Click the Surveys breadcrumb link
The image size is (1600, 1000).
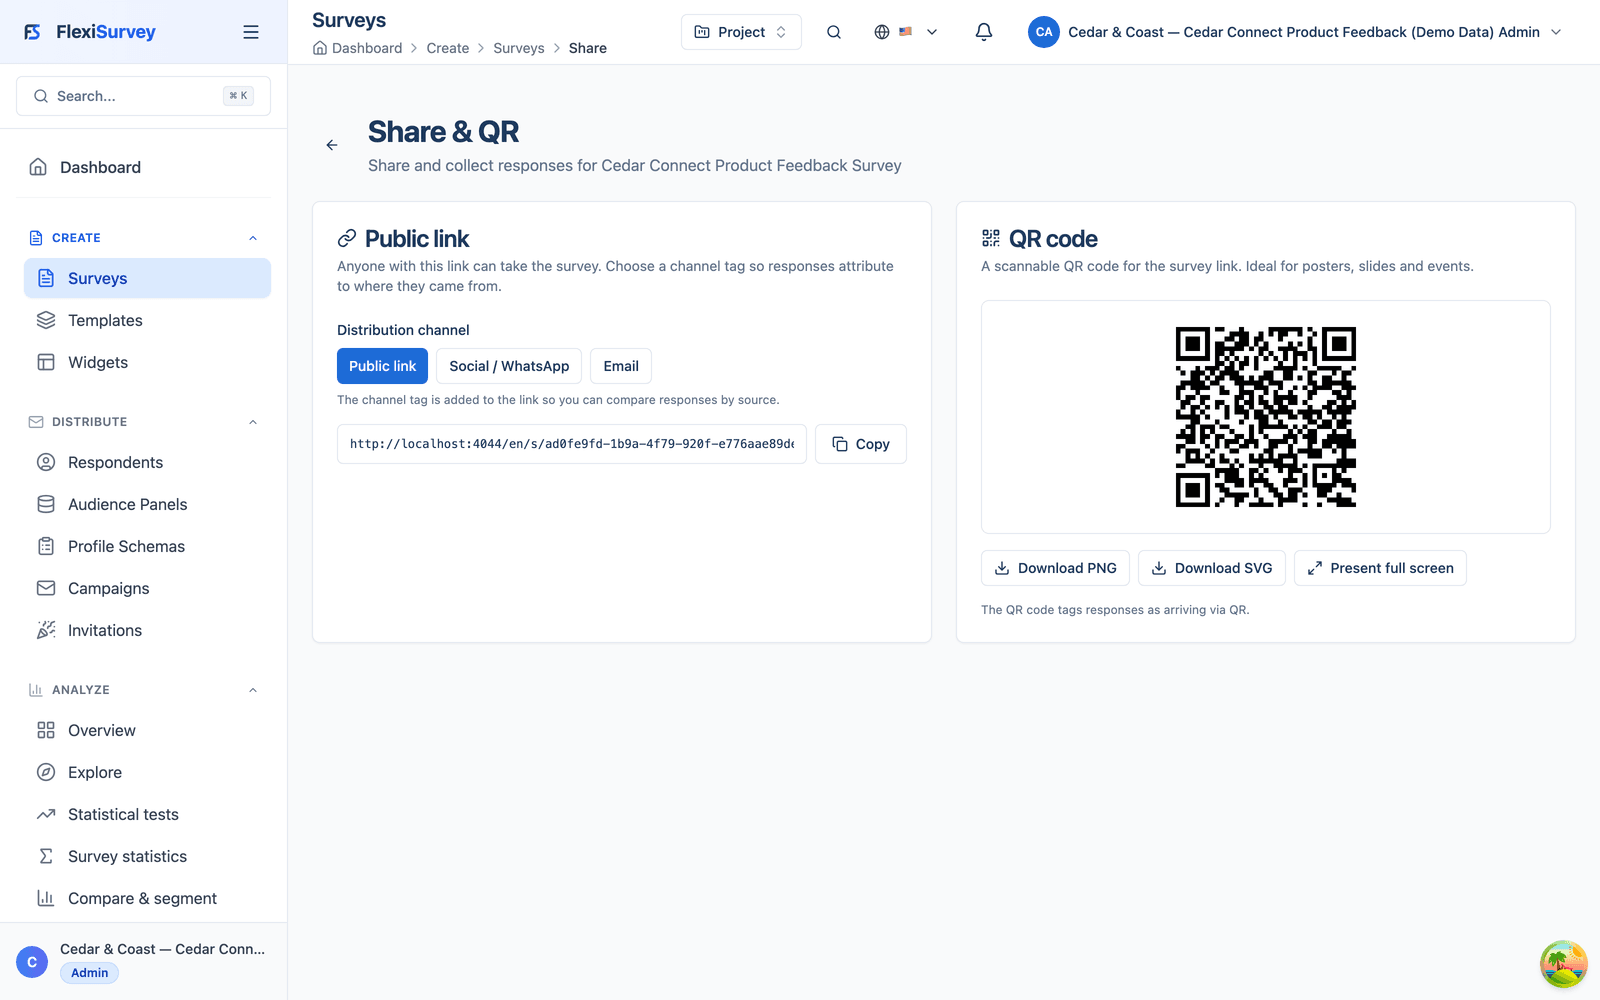coord(519,48)
